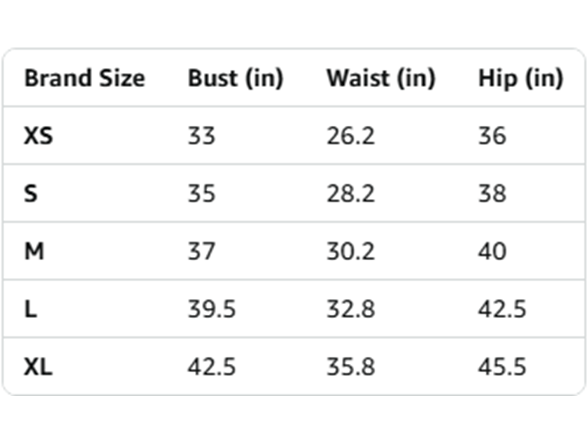Click the S hip value 38
Viewport: 588px width, 441px height.
coord(492,194)
